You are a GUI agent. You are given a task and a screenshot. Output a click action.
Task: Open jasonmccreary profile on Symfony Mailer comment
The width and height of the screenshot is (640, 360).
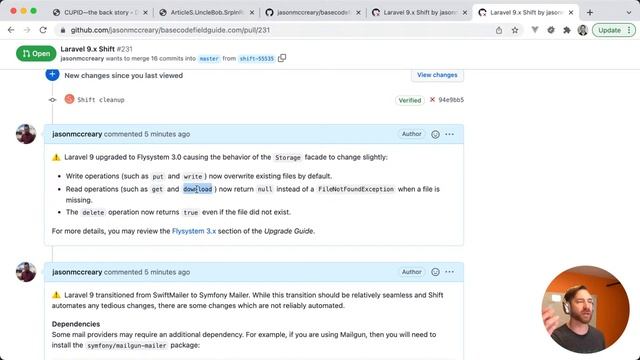[x=77, y=272]
